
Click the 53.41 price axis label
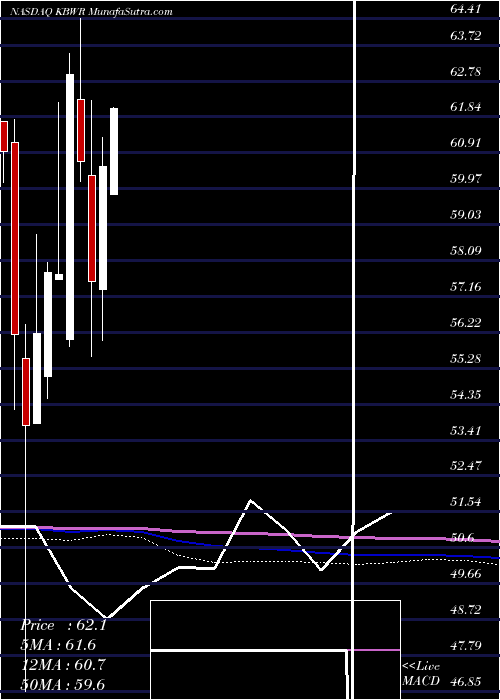(x=466, y=431)
